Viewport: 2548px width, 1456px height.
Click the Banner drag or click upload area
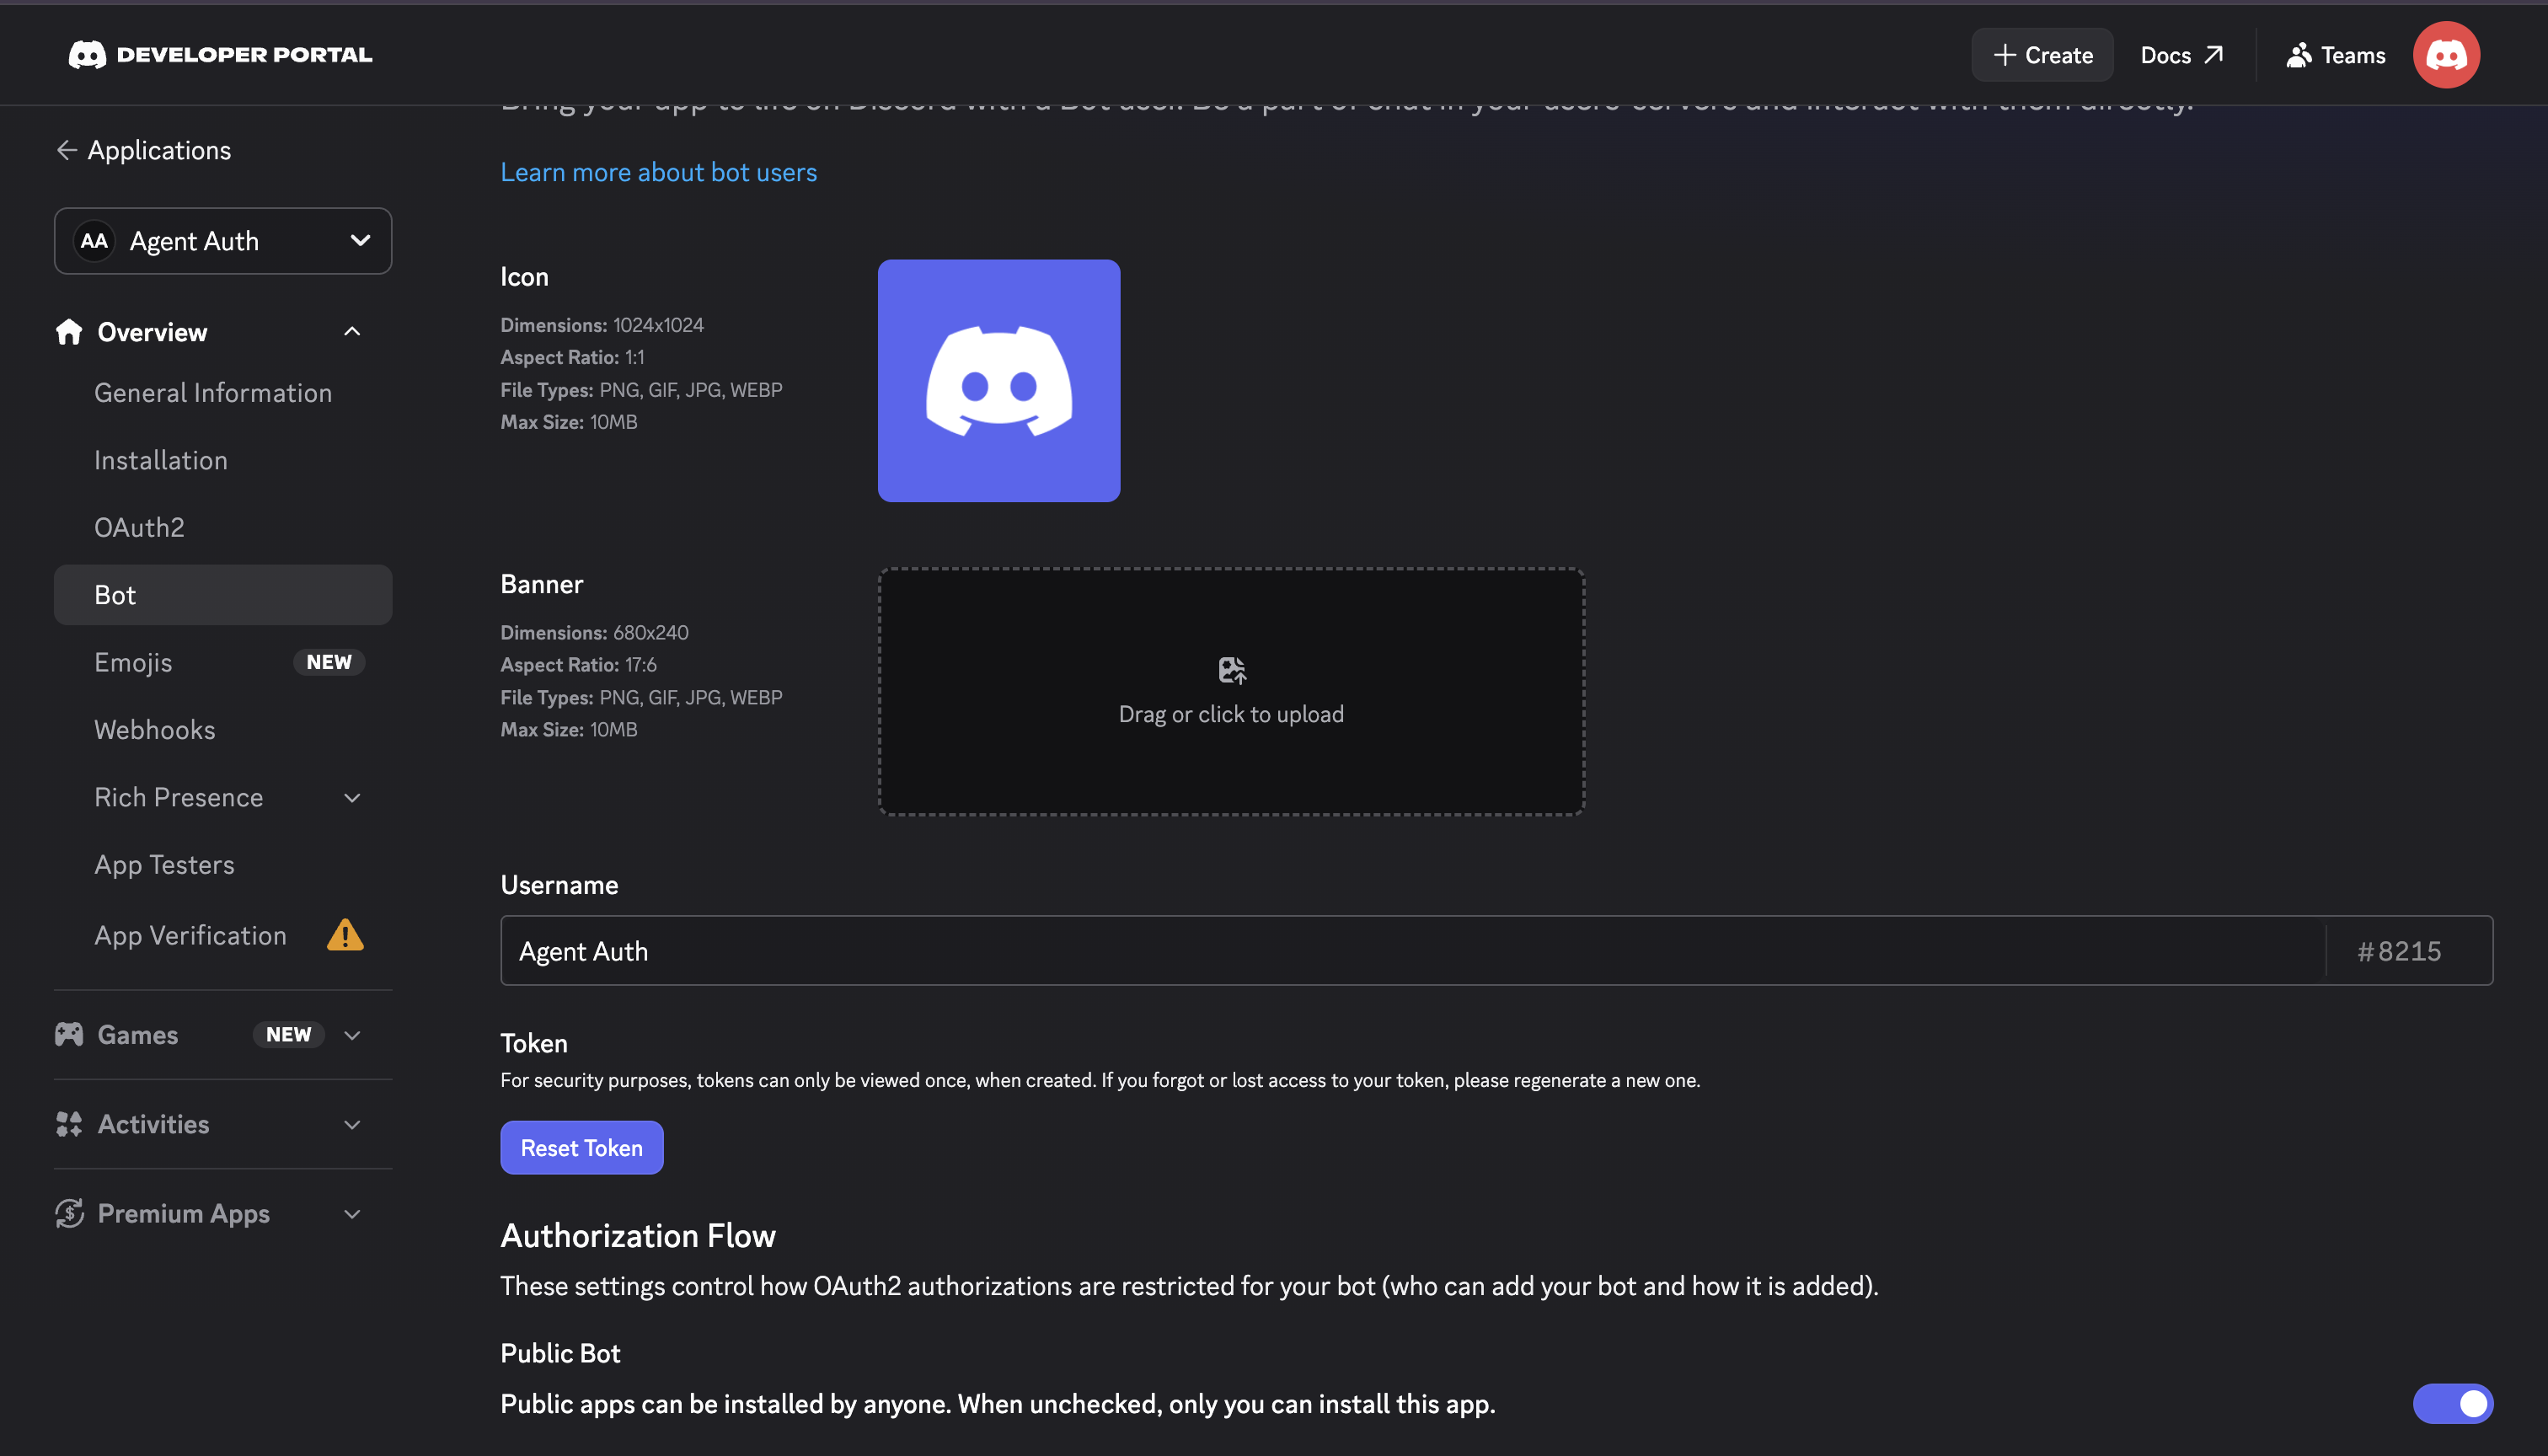(x=1231, y=692)
